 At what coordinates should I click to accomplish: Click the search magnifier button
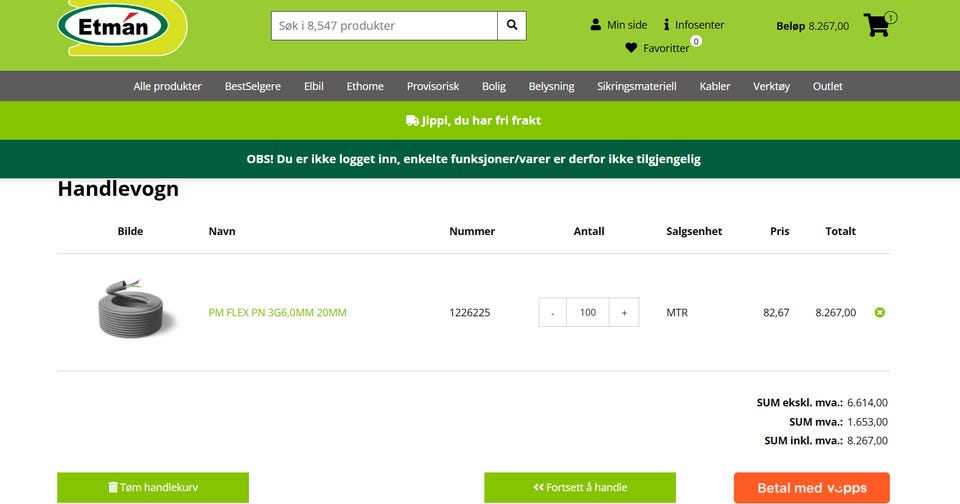(x=512, y=26)
